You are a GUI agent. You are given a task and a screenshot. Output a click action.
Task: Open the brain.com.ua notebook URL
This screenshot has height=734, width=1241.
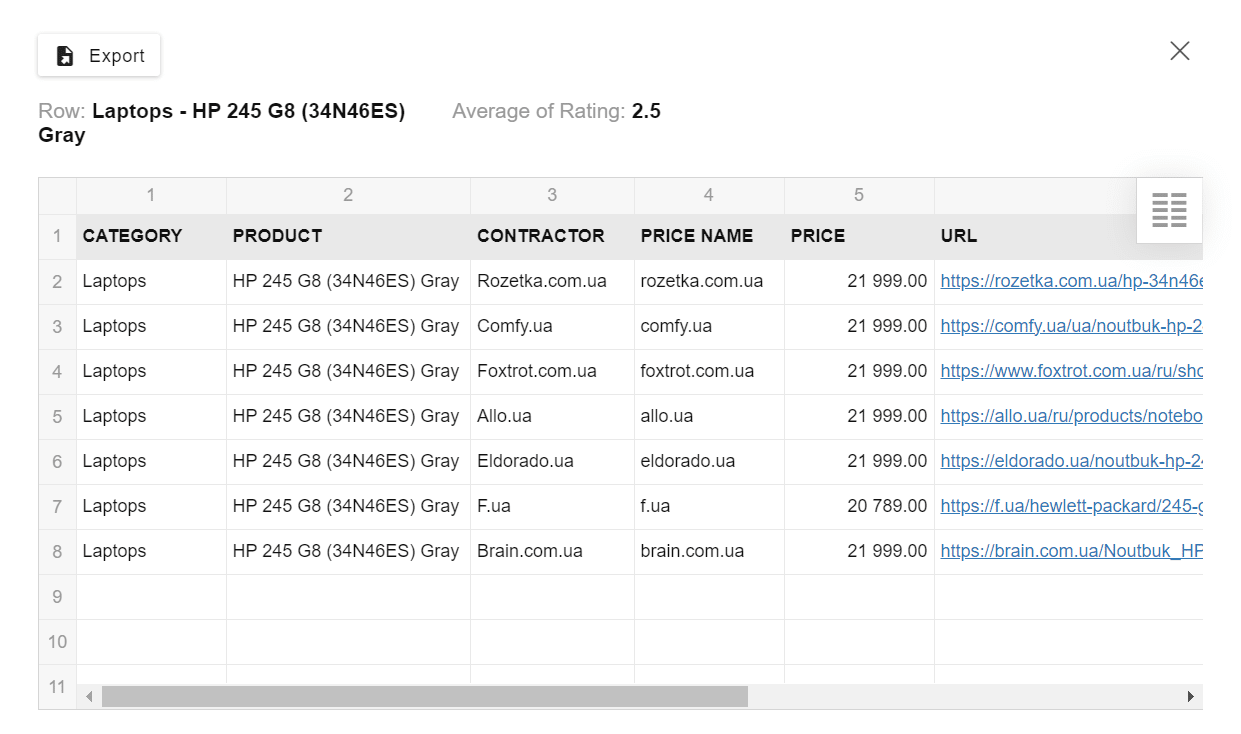[x=1070, y=551]
